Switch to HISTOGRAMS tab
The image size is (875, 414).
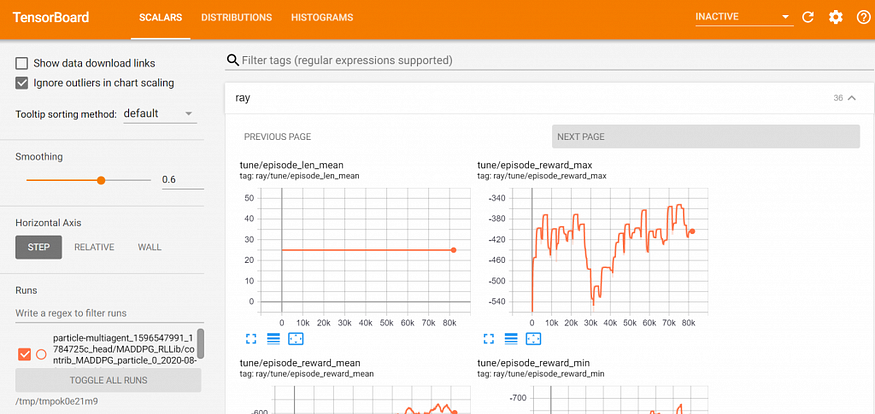point(322,17)
